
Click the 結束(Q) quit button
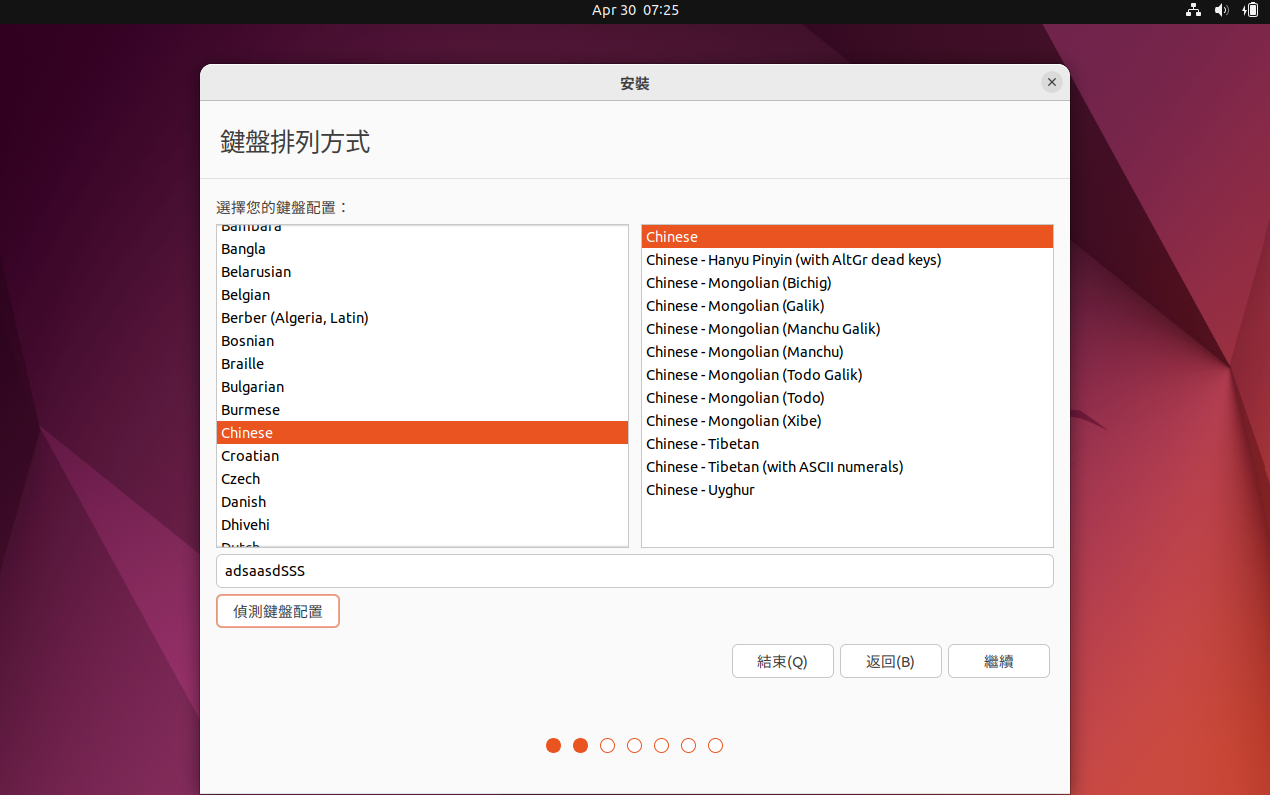(783, 661)
